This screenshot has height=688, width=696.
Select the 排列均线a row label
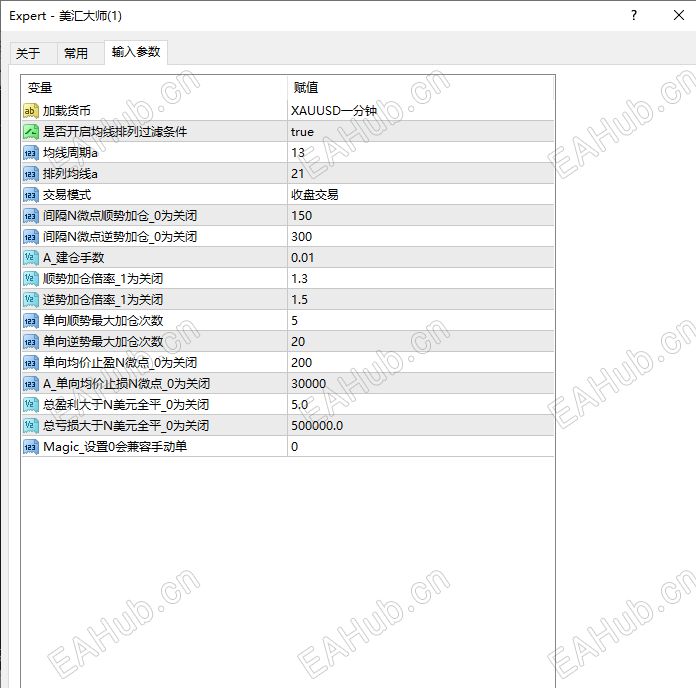click(70, 174)
